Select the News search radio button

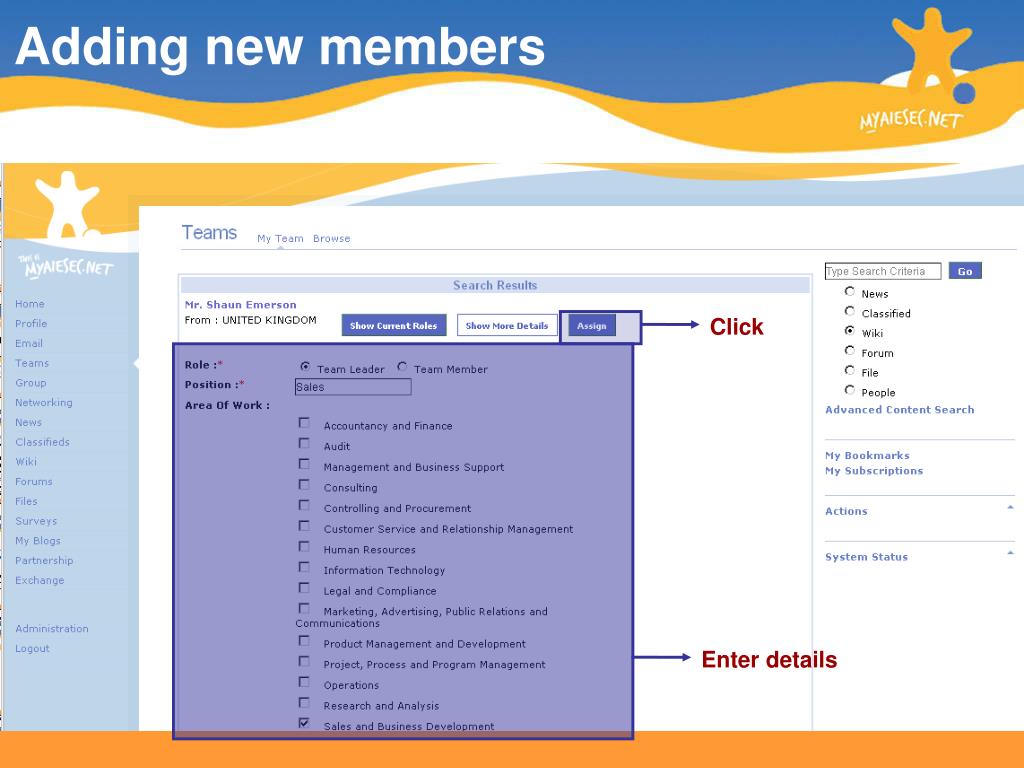coord(850,291)
